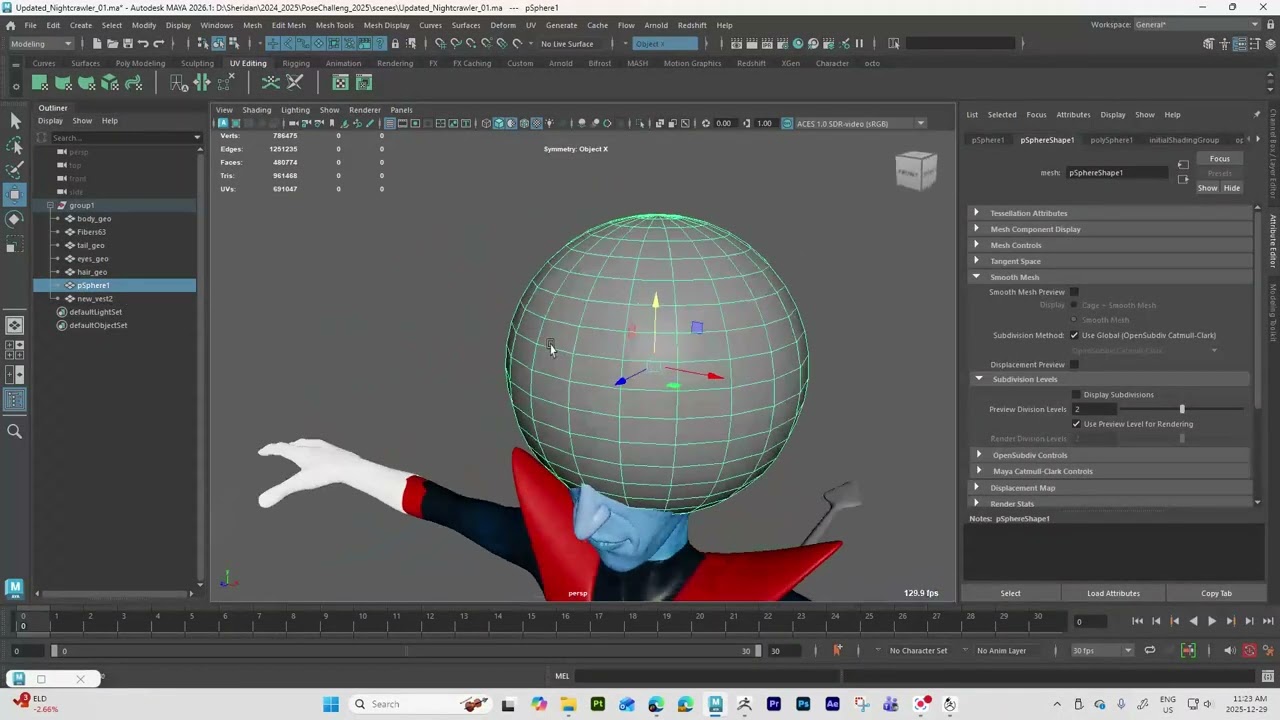Open the Modeling menu set dropdown
Viewport: 1280px width, 720px height.
click(x=40, y=43)
